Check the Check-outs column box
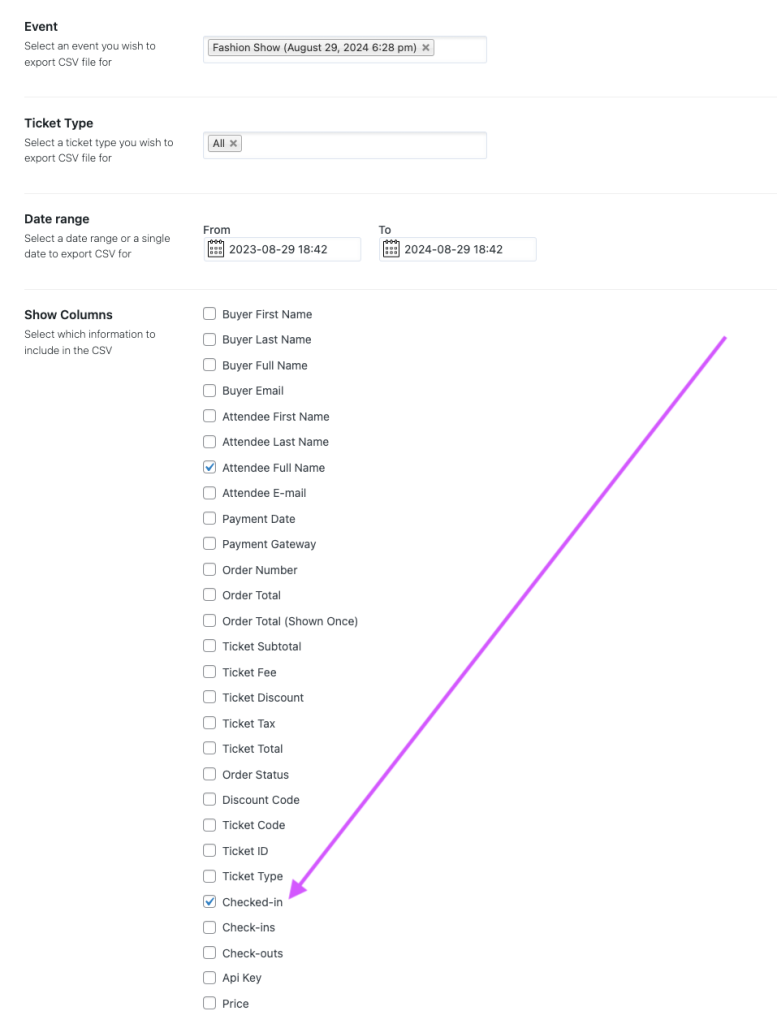 click(210, 953)
